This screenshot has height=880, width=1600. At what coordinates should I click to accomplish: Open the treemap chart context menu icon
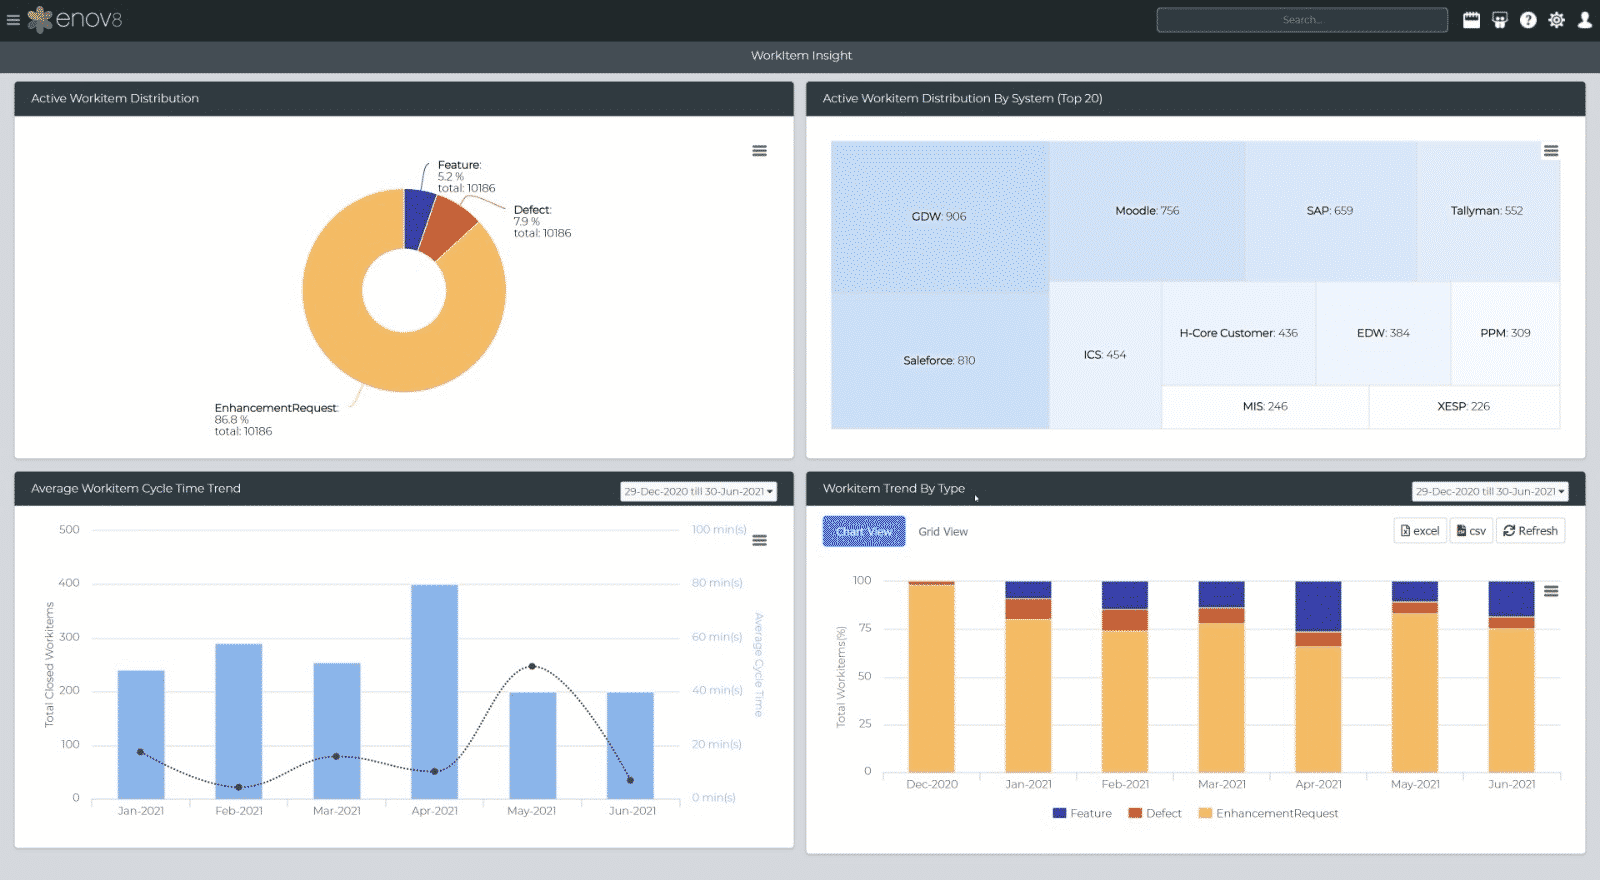[1551, 151]
